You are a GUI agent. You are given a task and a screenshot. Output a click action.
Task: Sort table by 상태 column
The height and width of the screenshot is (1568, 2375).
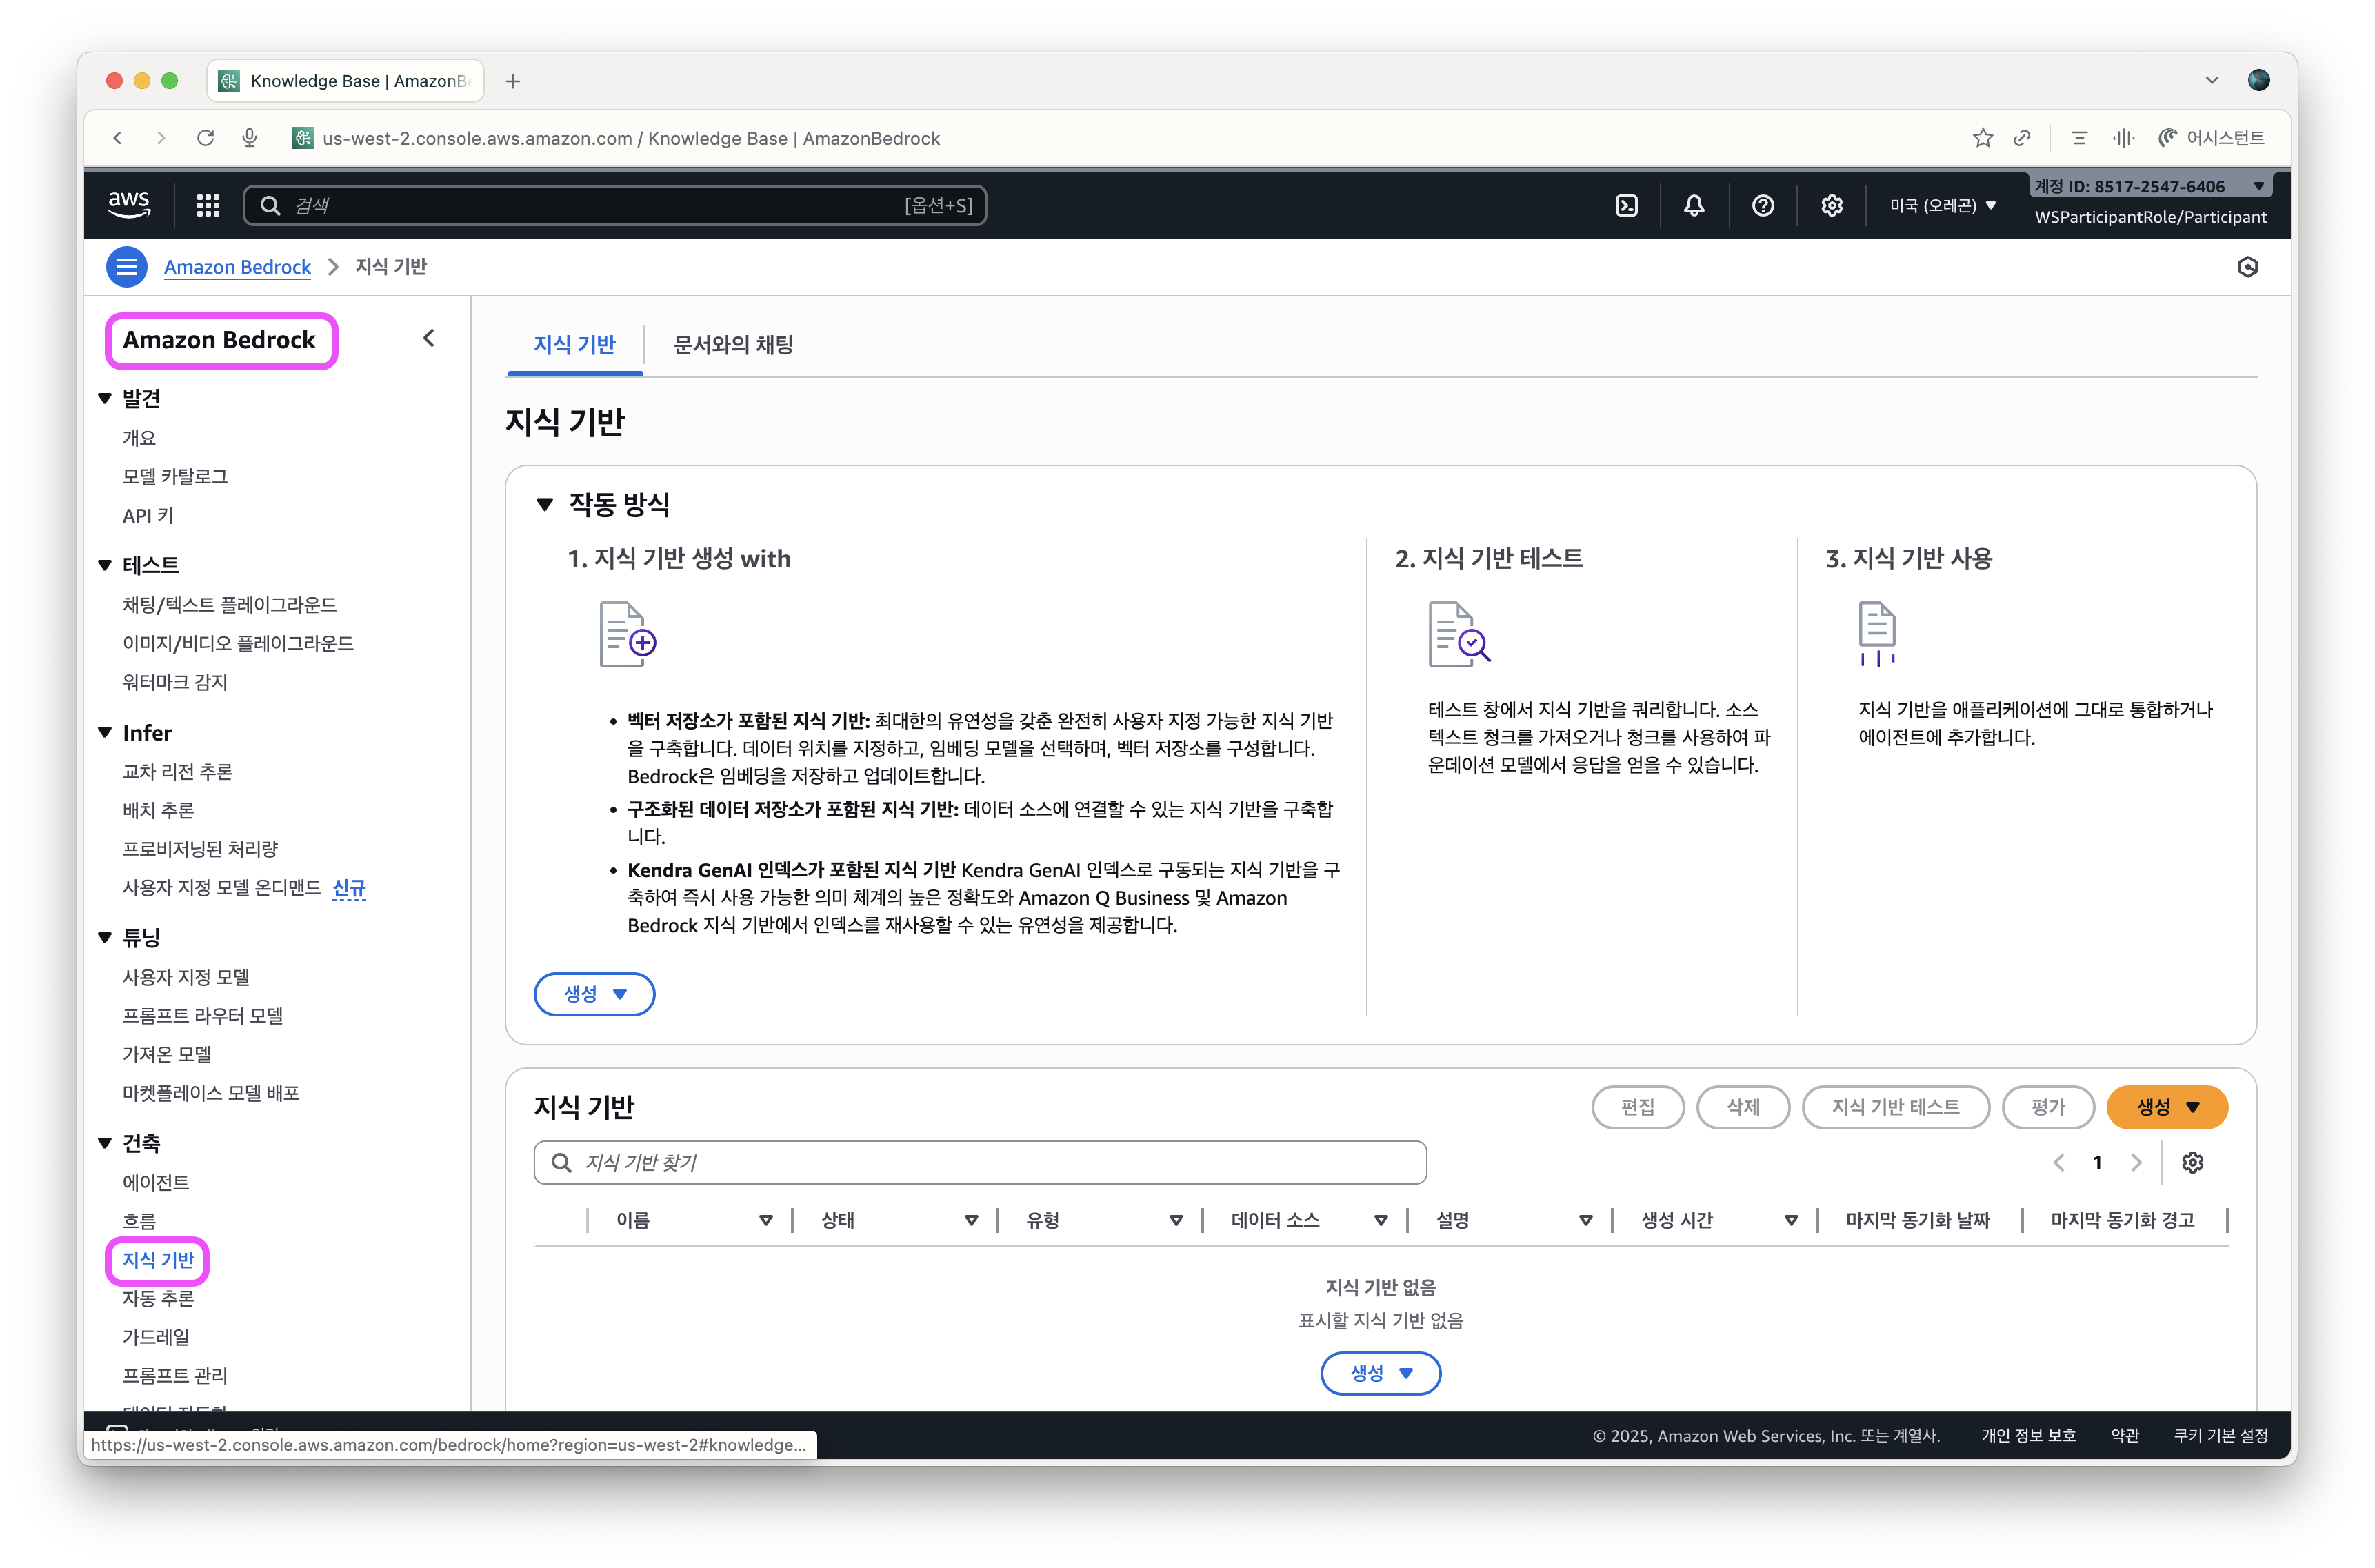[x=971, y=1220]
